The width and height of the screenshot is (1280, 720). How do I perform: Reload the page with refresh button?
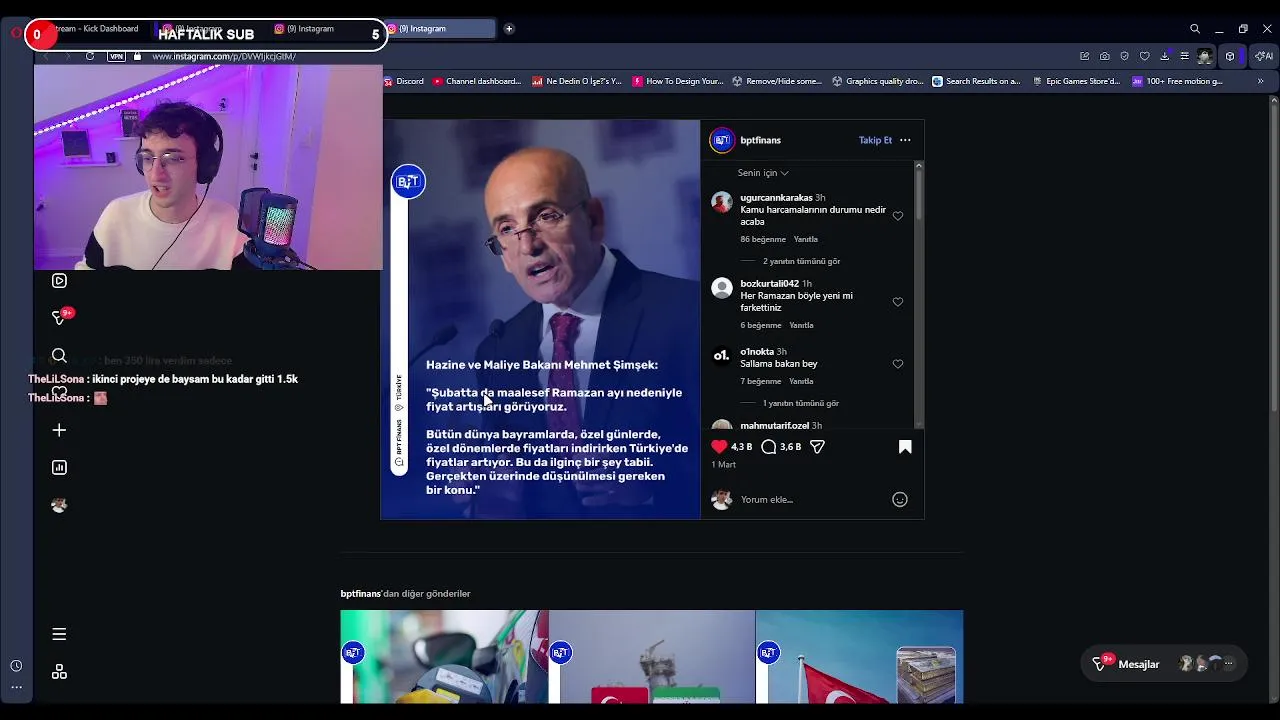pyautogui.click(x=90, y=56)
